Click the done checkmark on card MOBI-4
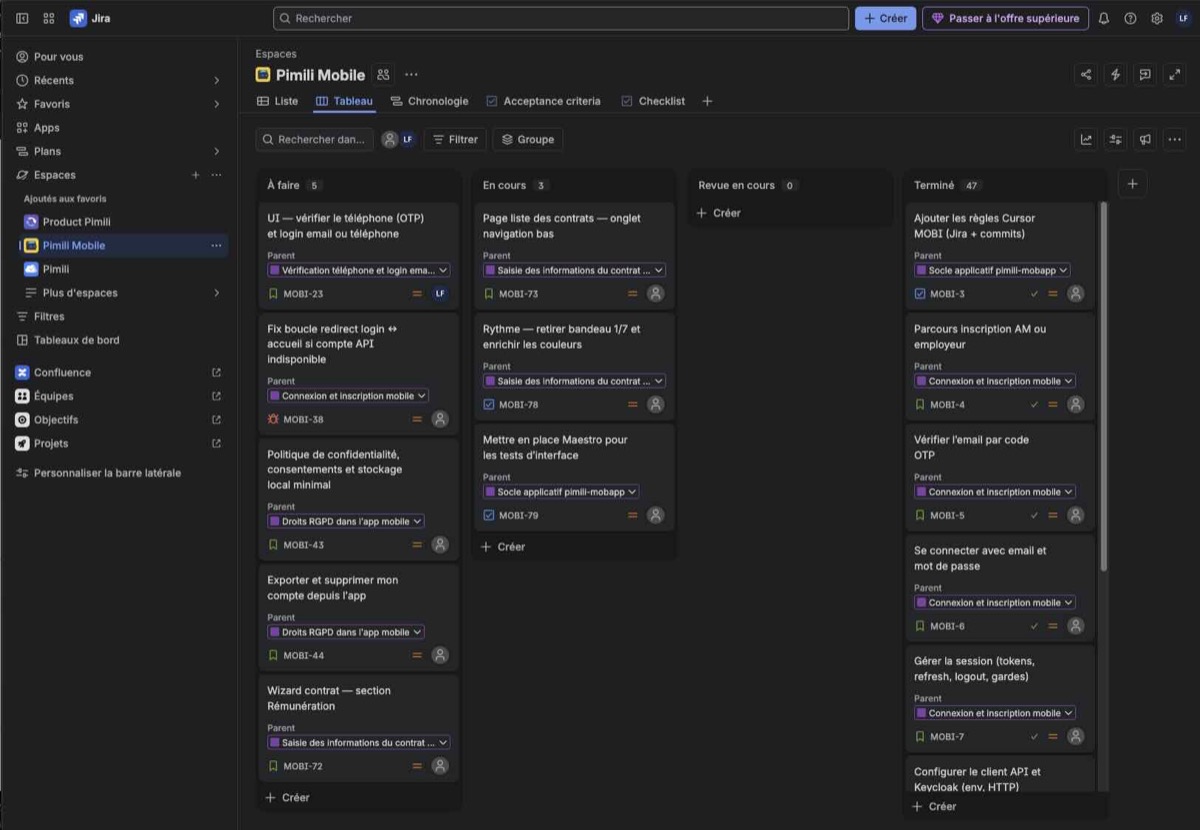This screenshot has width=1200, height=830. coord(1035,405)
